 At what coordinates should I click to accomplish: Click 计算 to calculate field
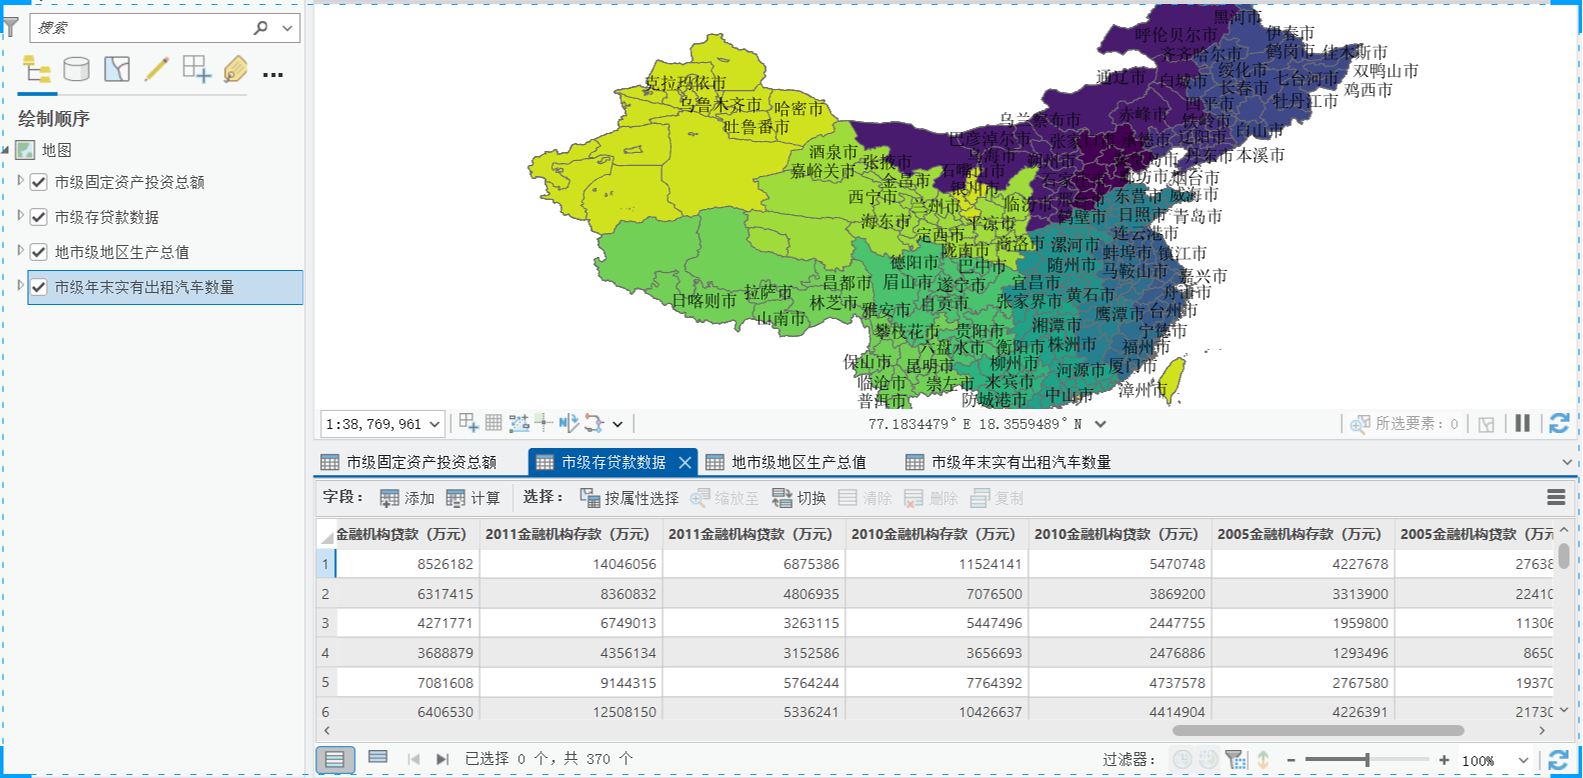point(473,498)
